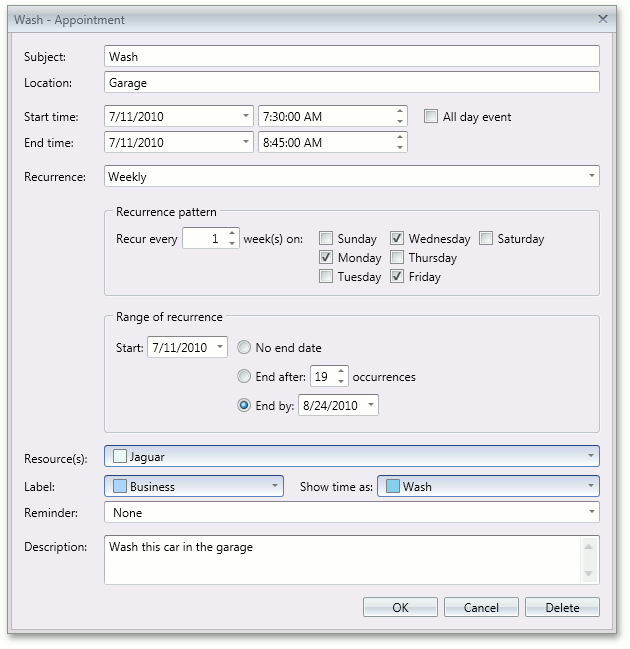Click the Business label color swatch

[x=119, y=487]
